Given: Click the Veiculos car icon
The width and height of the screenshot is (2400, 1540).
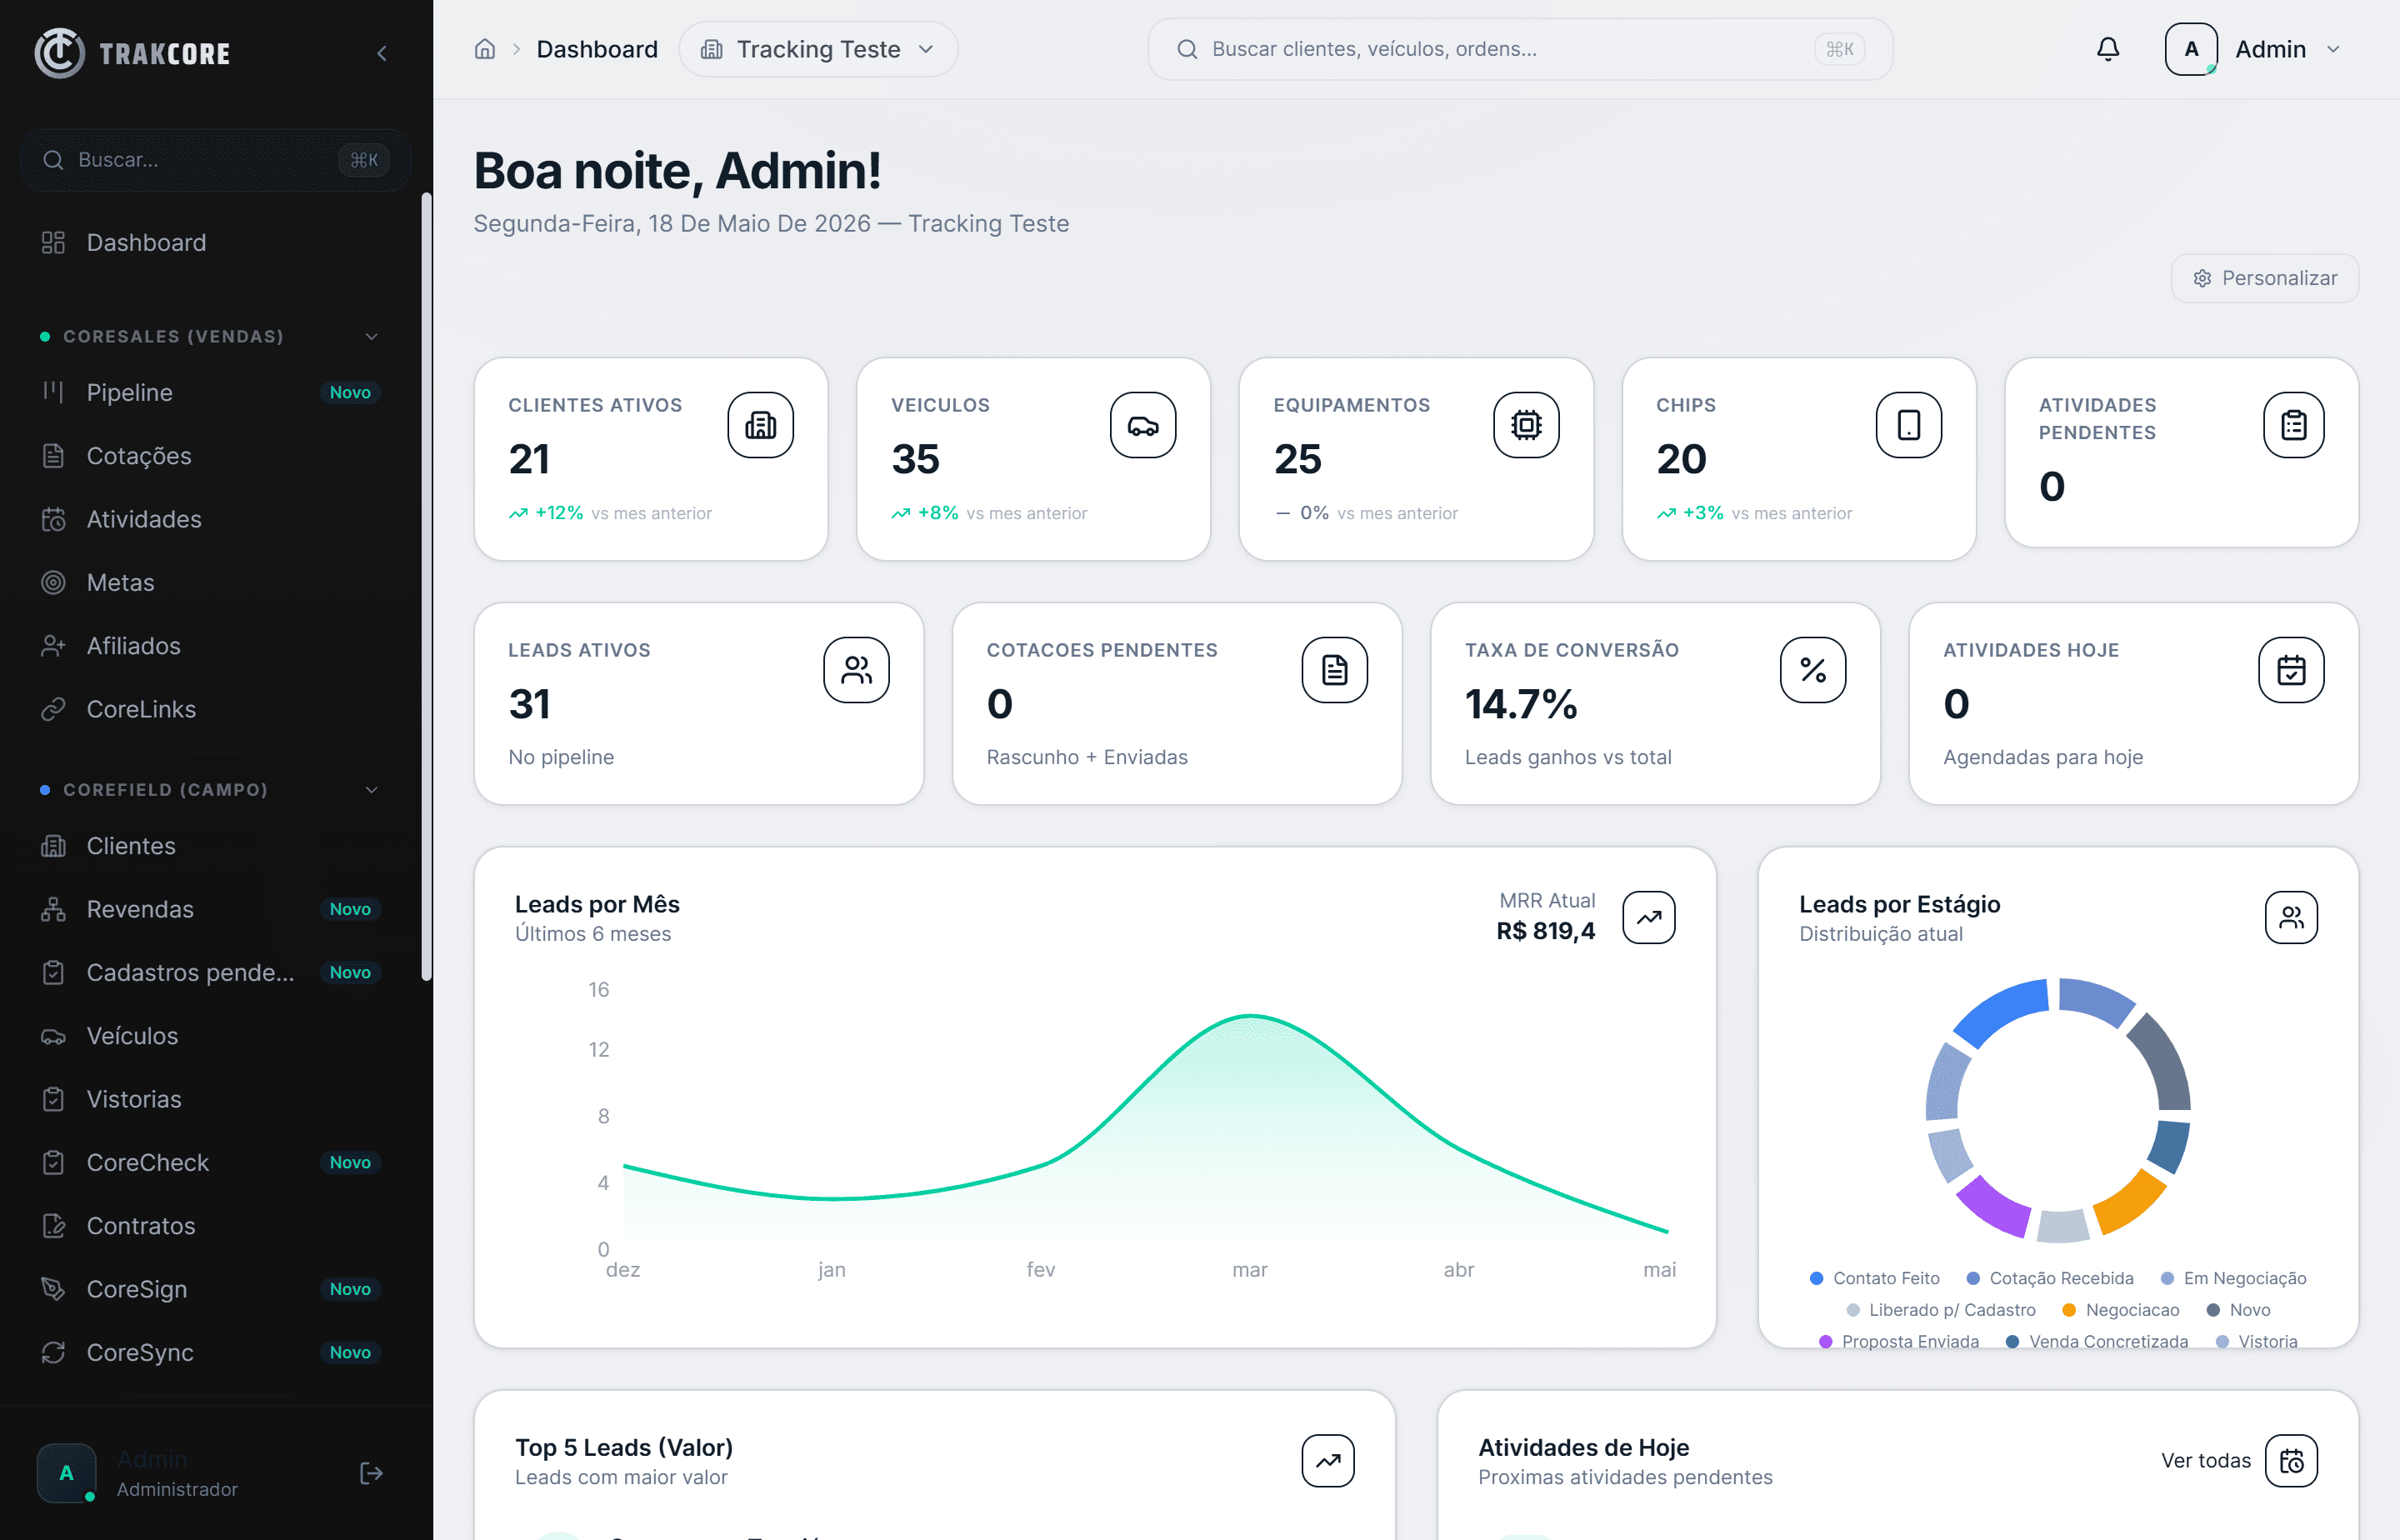Looking at the screenshot, I should coord(1143,425).
